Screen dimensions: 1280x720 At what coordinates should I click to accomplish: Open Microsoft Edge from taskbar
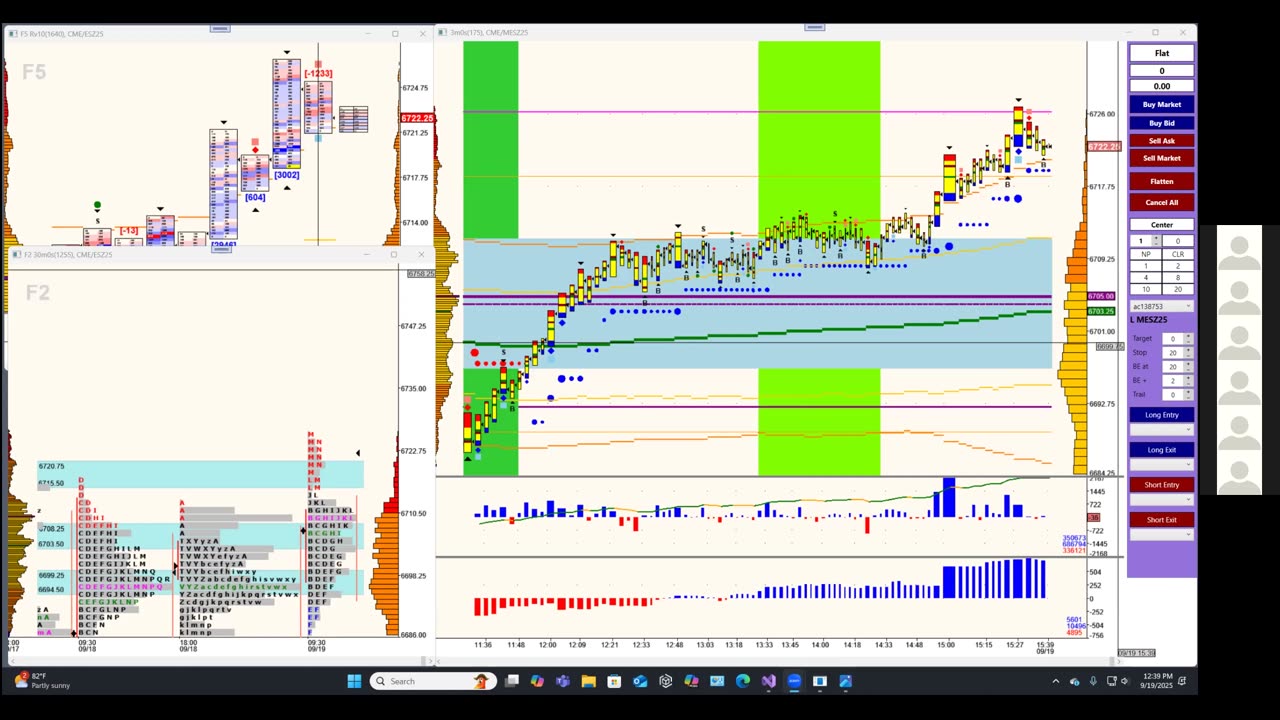pyautogui.click(x=743, y=681)
